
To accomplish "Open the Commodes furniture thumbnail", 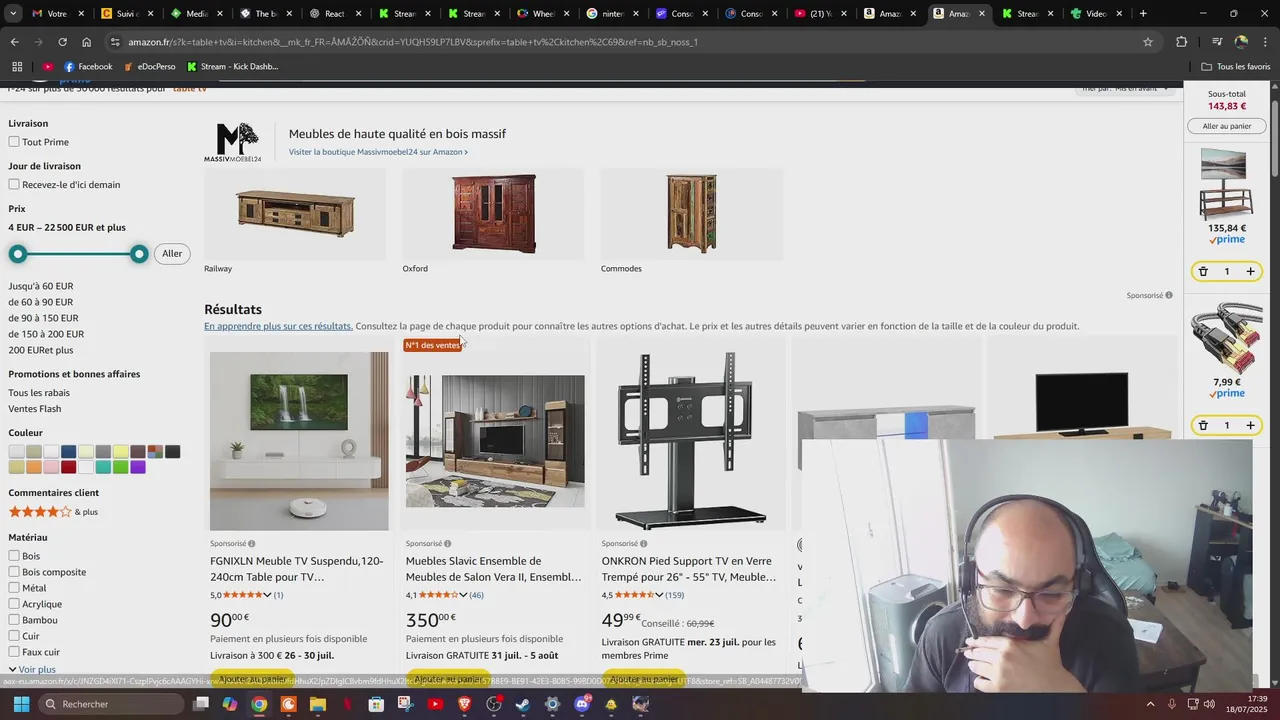I will click(x=691, y=214).
